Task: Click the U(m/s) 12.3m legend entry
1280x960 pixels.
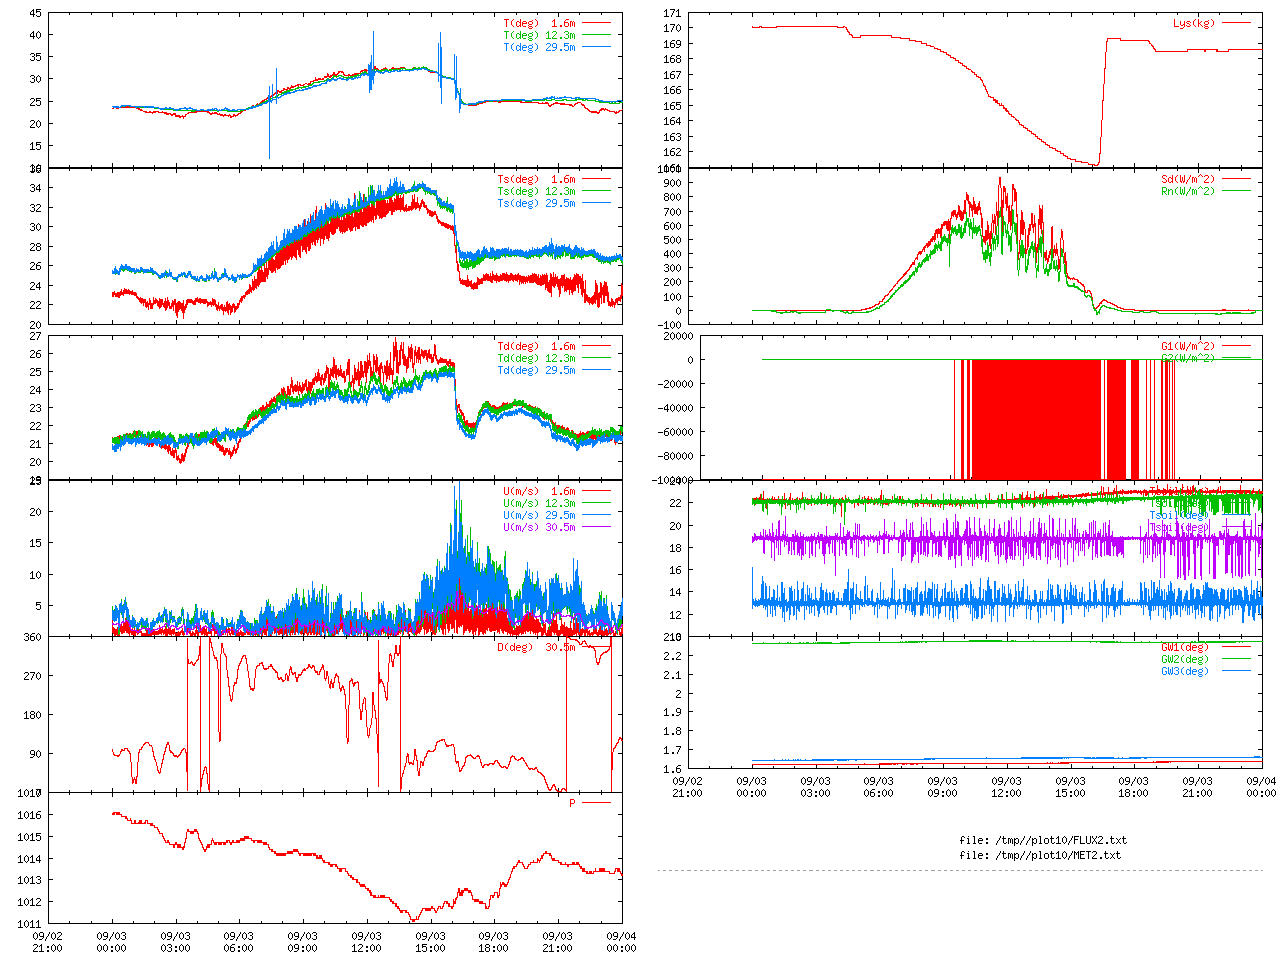Action: click(x=540, y=503)
